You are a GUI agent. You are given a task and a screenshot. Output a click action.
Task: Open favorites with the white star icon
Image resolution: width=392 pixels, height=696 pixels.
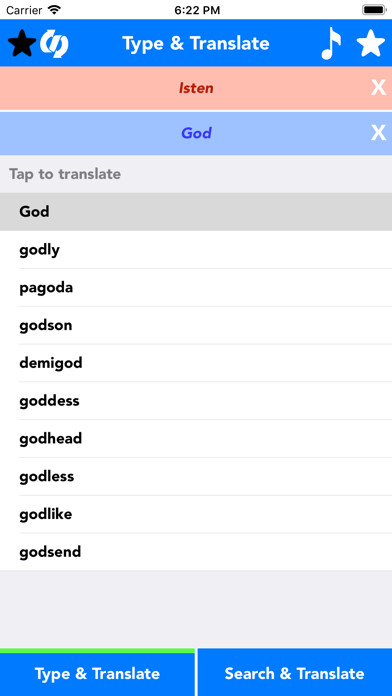pos(371,43)
